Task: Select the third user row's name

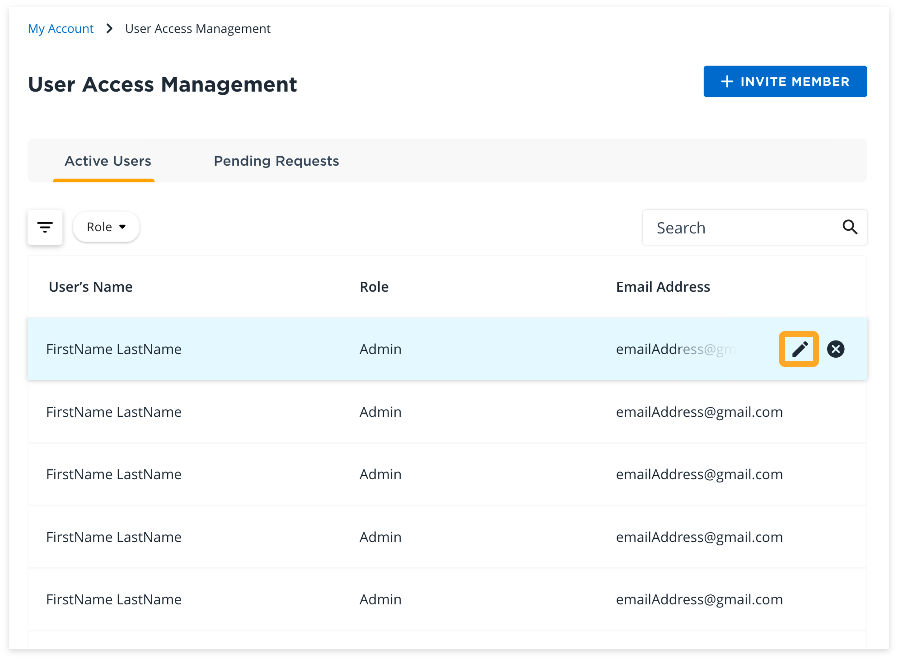Action: tap(114, 474)
